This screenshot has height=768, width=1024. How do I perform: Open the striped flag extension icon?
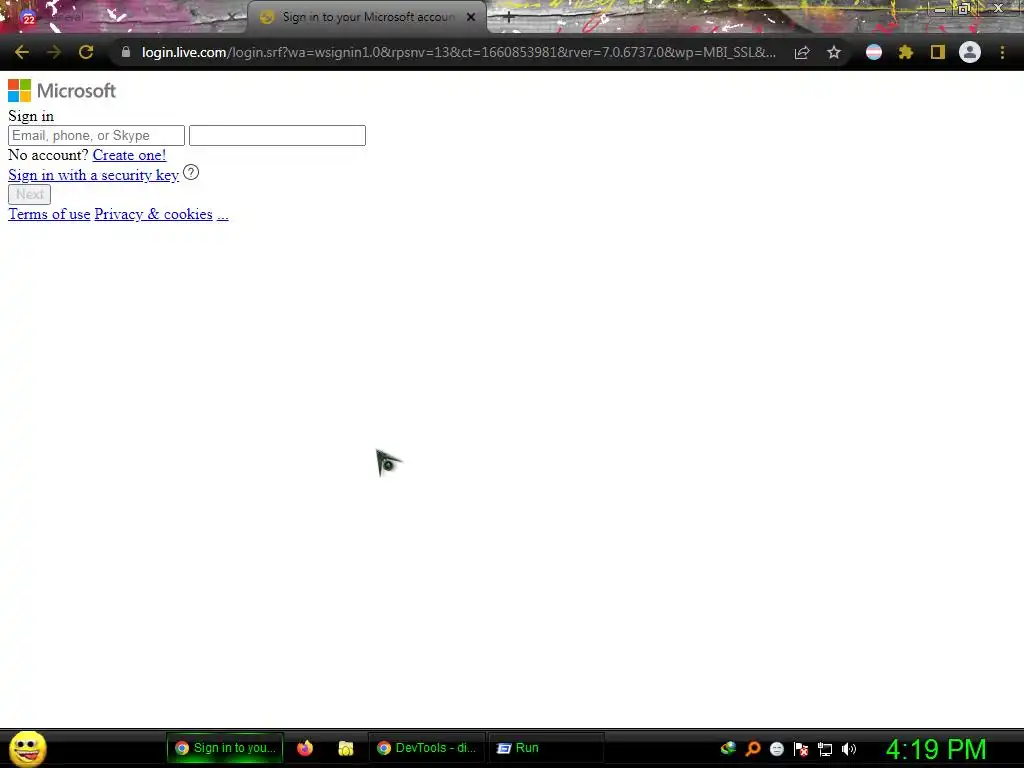click(x=874, y=52)
